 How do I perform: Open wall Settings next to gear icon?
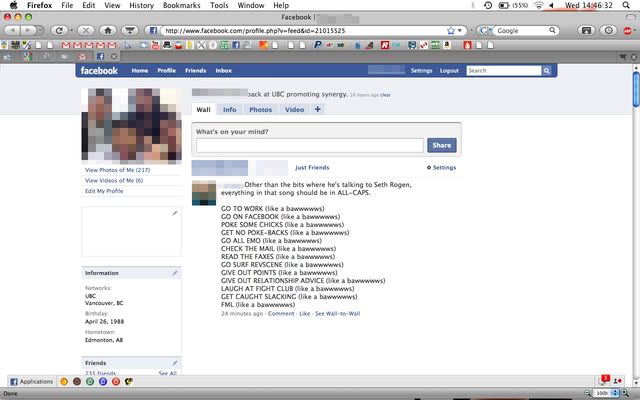tap(444, 167)
